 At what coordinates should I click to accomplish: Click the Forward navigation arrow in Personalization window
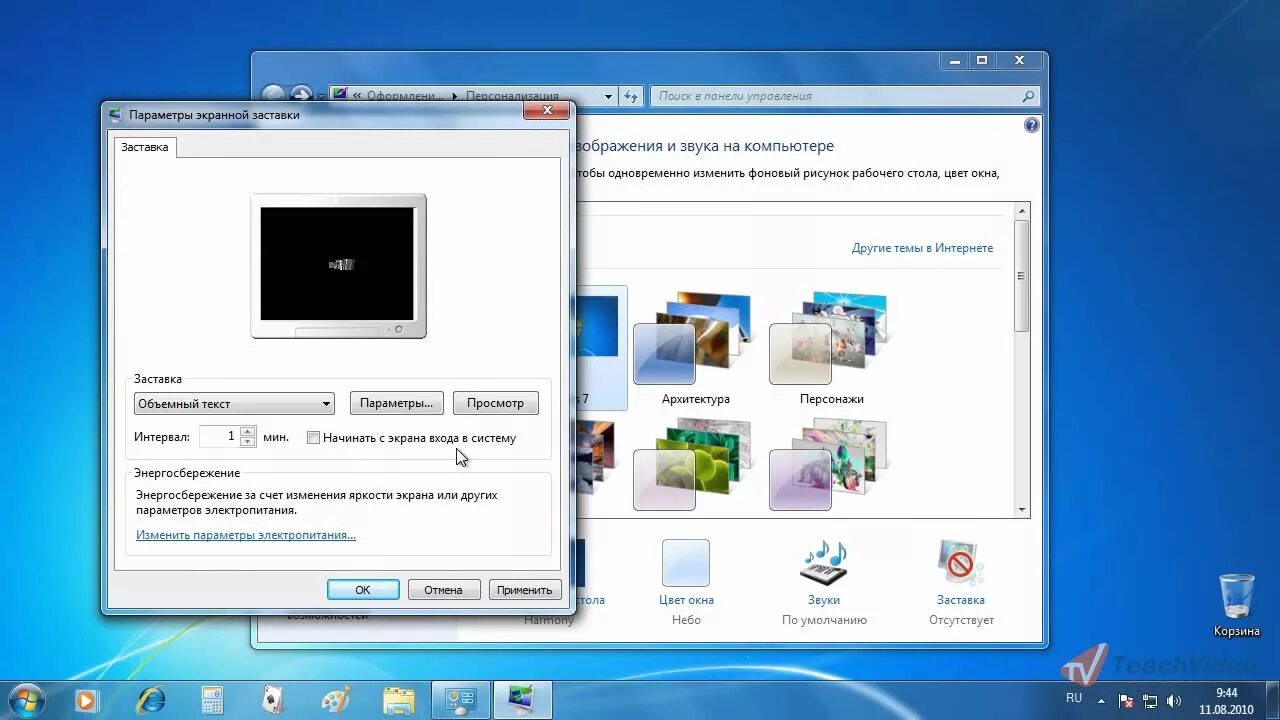click(301, 95)
